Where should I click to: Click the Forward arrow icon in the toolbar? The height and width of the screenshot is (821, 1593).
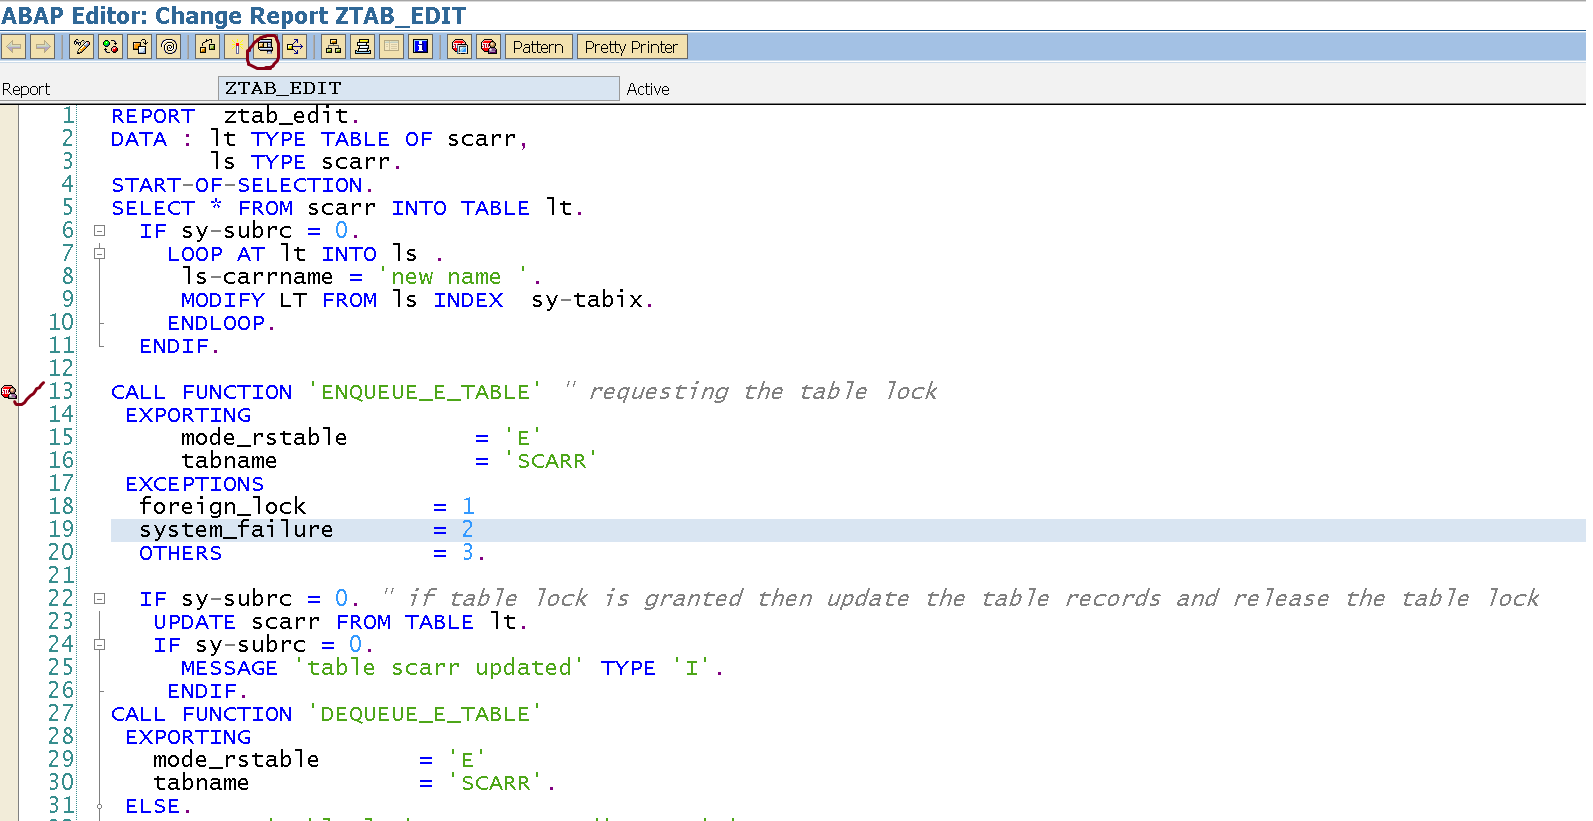pos(42,47)
